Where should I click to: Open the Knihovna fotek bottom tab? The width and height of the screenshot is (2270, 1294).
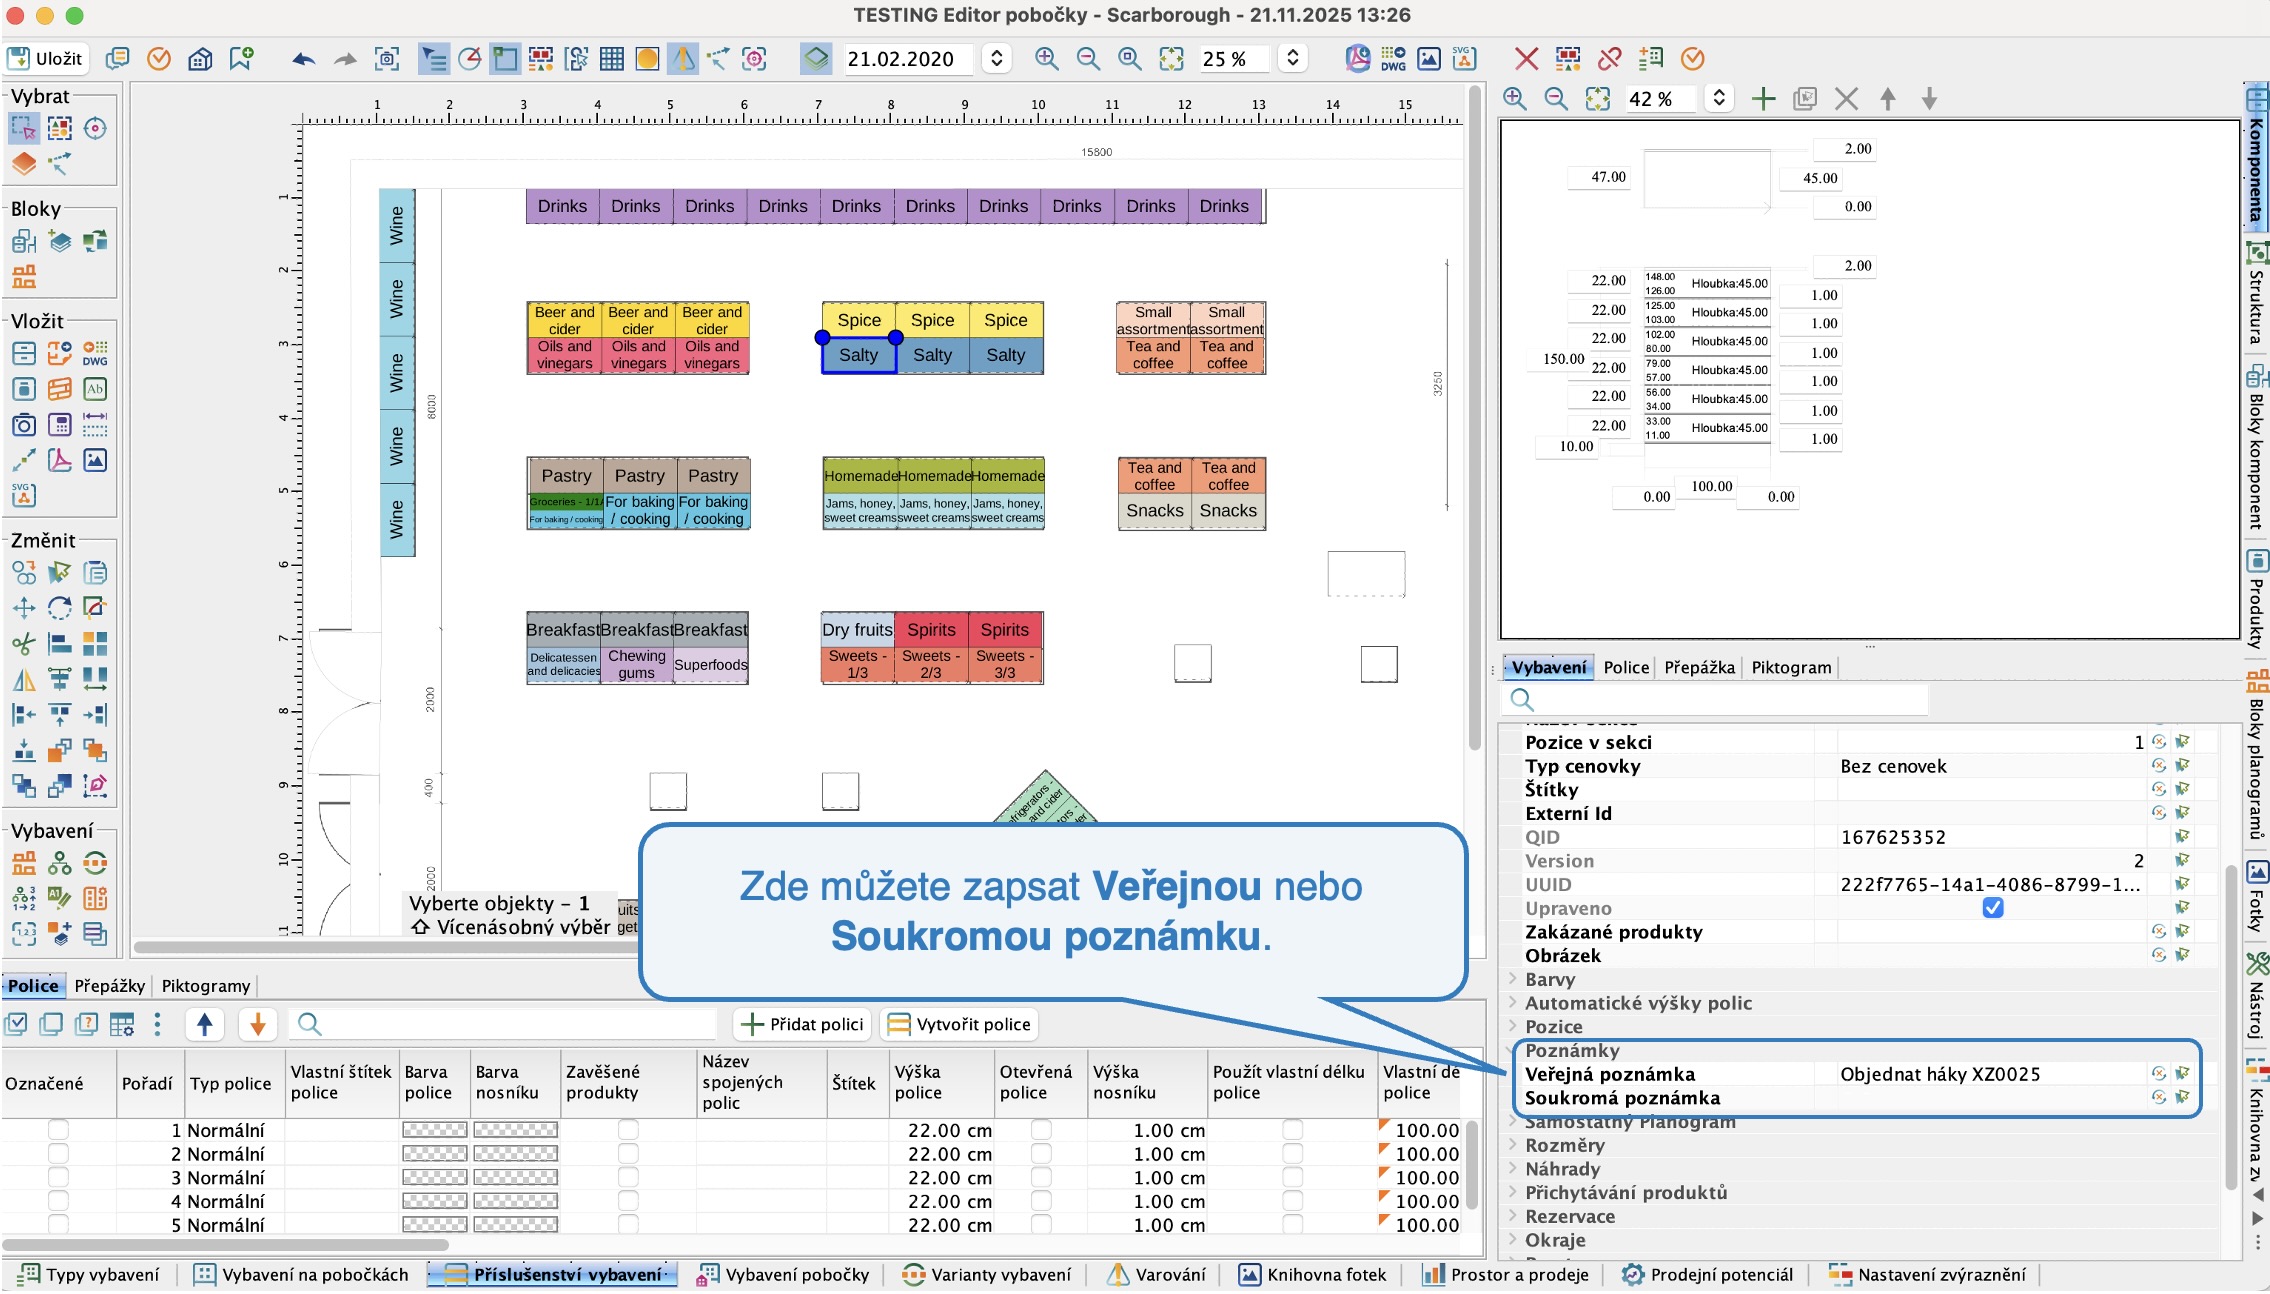(x=1313, y=1275)
